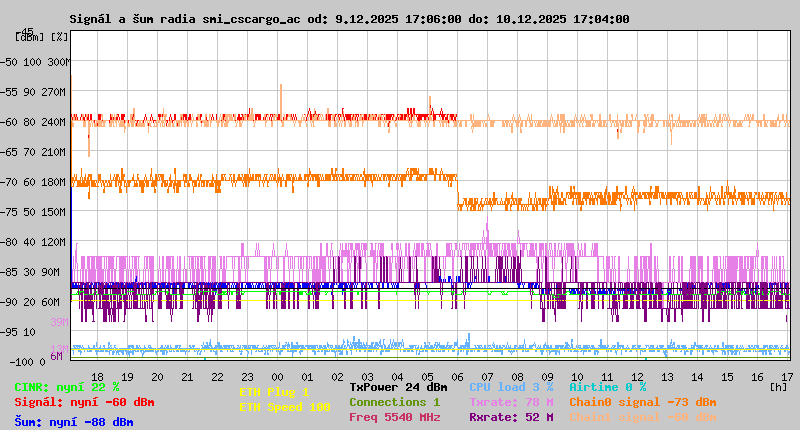Screen dimensions: 800x430
Task: Click the 06 hour mark on time axis
Action: click(458, 377)
